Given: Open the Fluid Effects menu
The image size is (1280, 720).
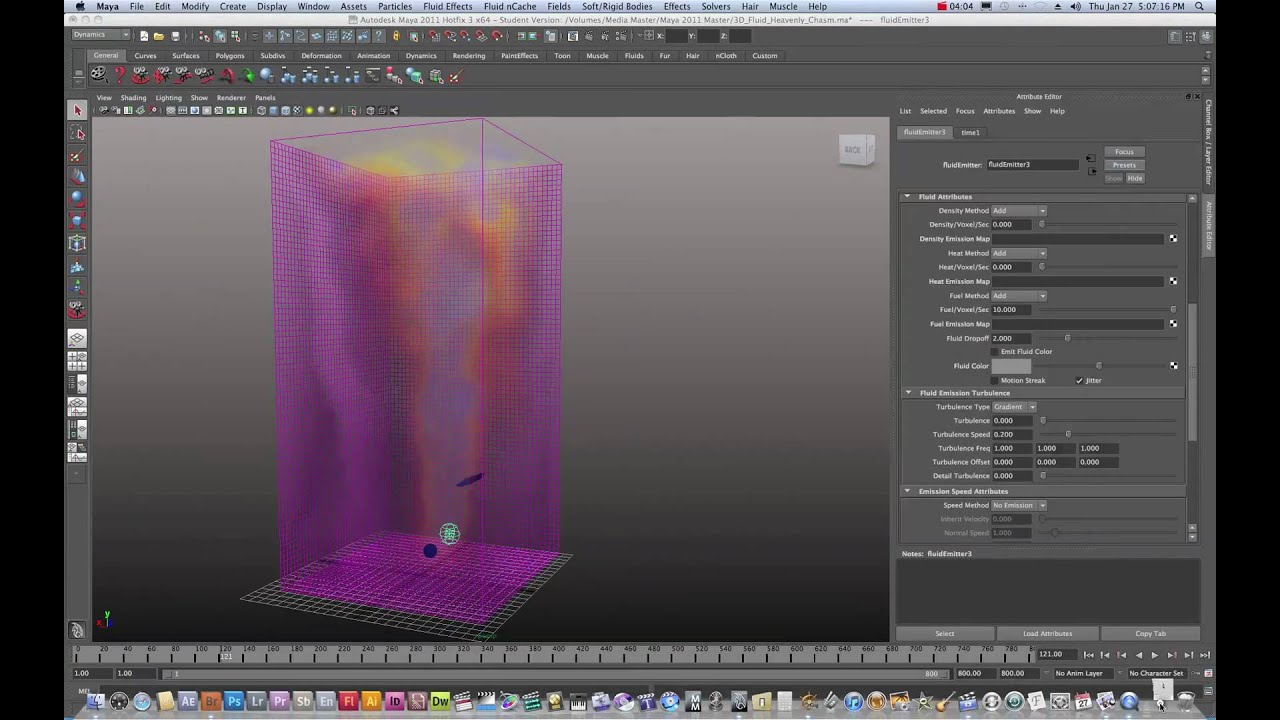Looking at the screenshot, I should pyautogui.click(x=447, y=6).
